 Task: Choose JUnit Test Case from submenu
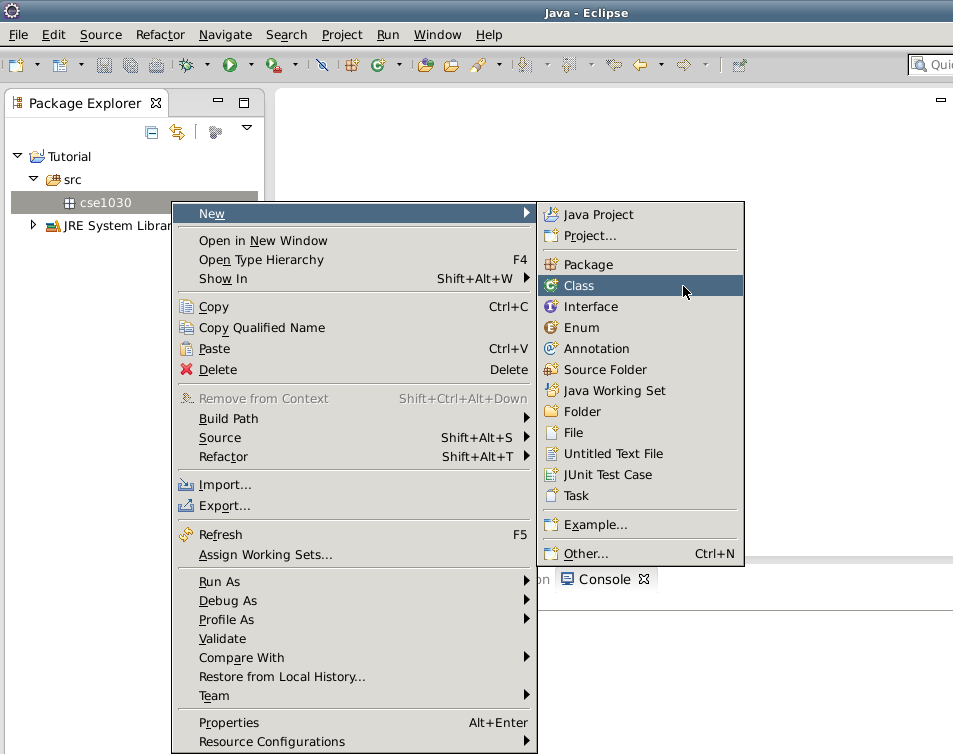point(641,475)
